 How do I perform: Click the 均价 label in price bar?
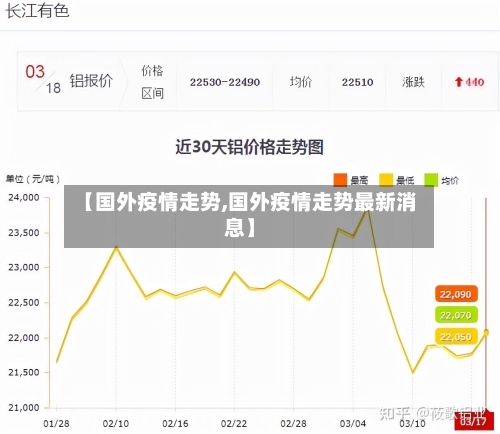pos(301,82)
